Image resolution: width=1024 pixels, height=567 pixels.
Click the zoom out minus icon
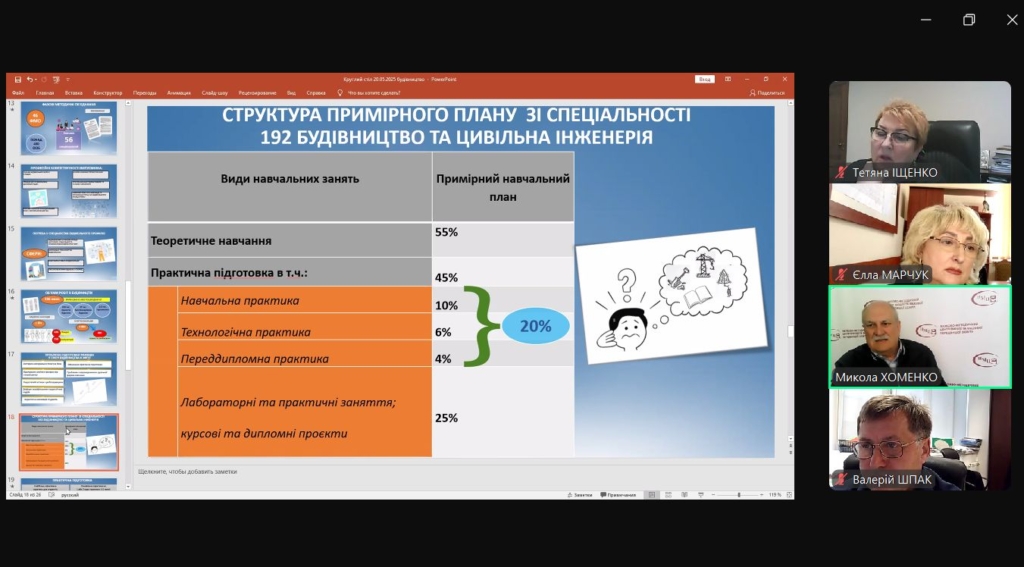click(x=712, y=495)
